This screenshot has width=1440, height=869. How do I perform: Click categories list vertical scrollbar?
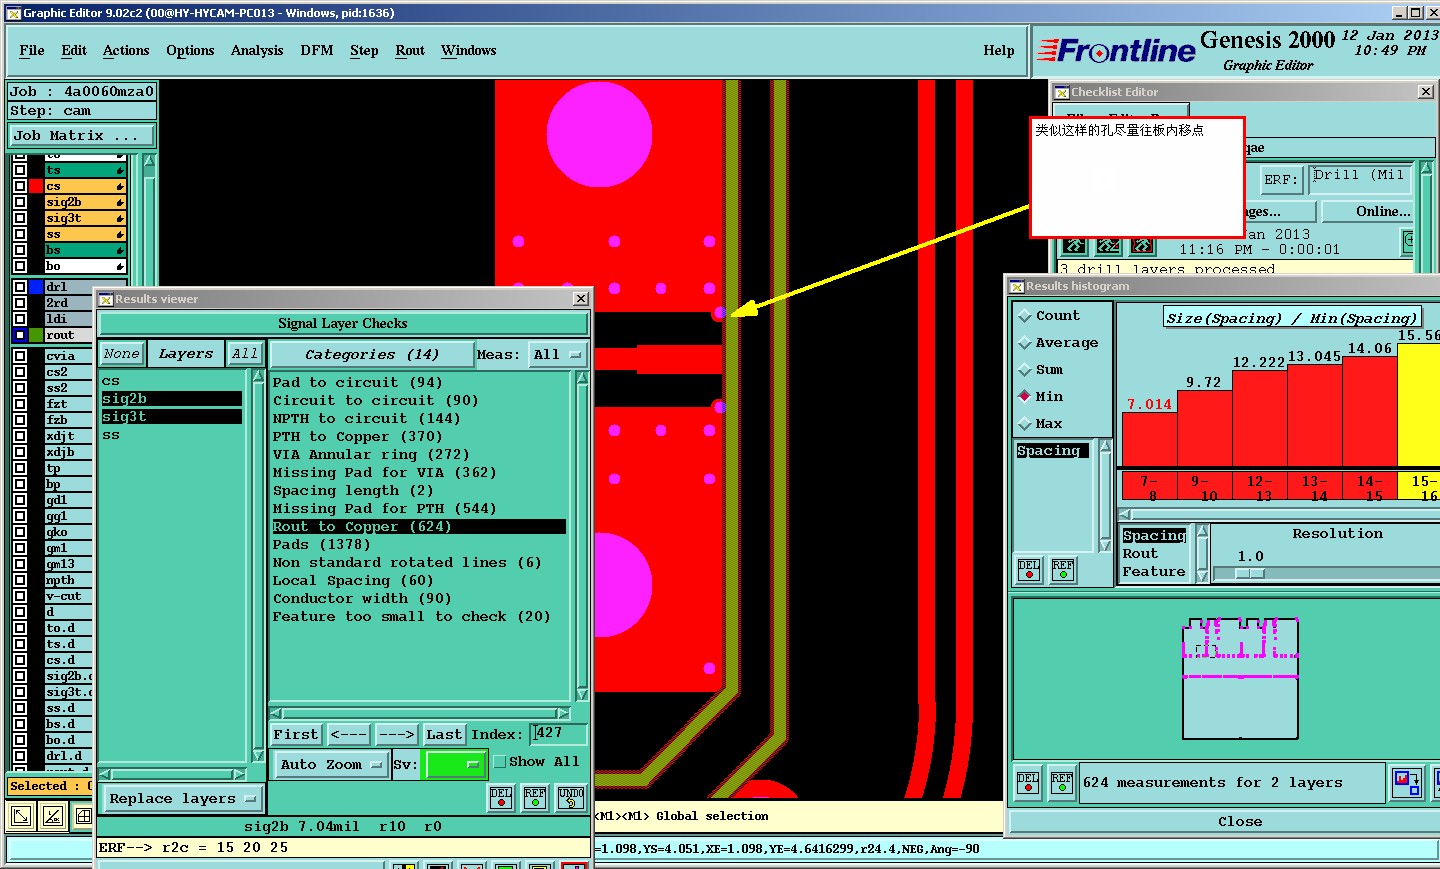tap(582, 535)
